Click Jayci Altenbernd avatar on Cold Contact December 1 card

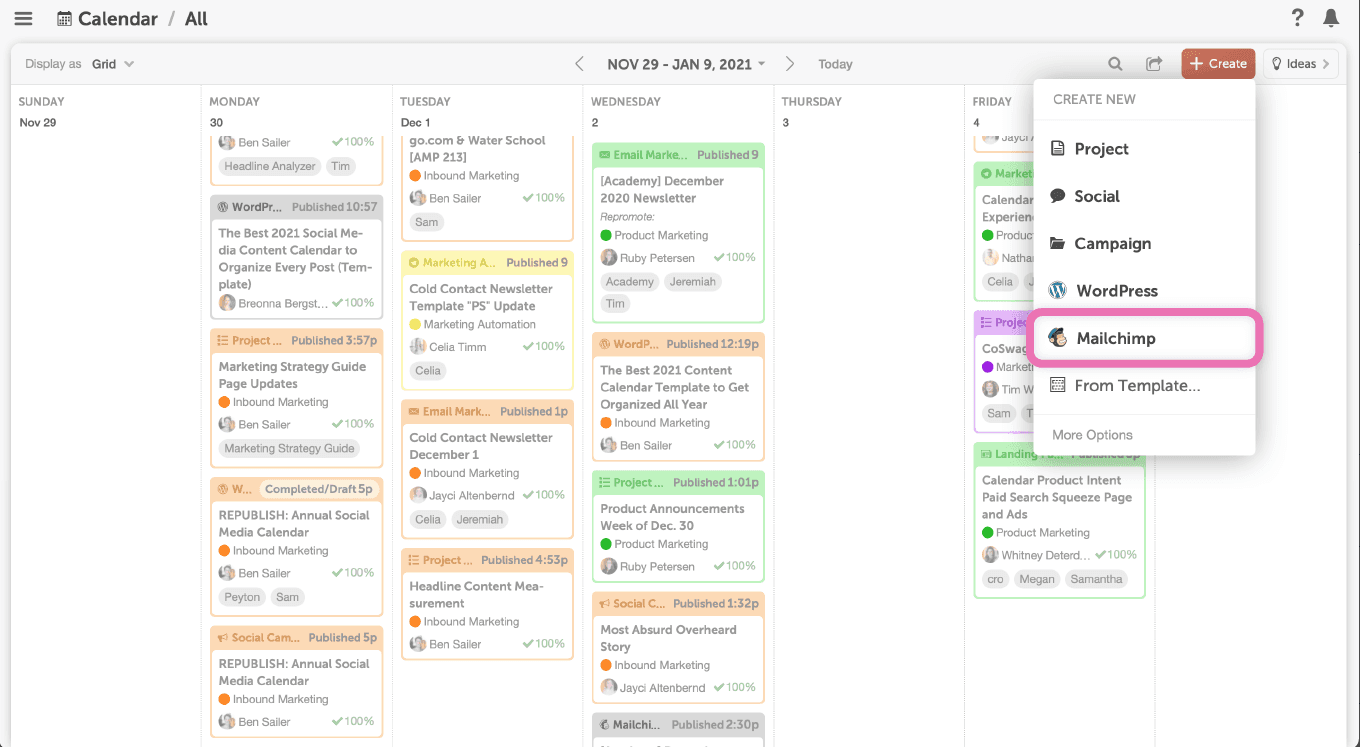coord(417,495)
